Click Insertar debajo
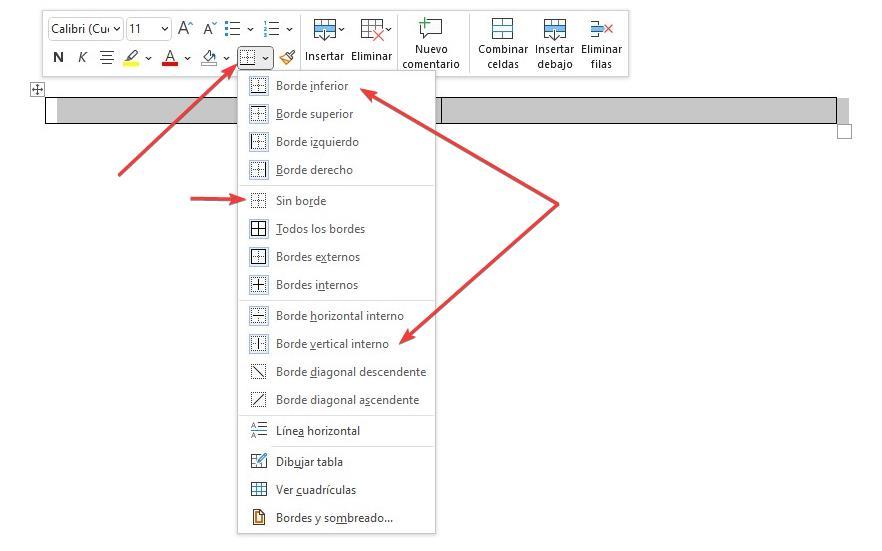This screenshot has width=882, height=551. [x=555, y=44]
